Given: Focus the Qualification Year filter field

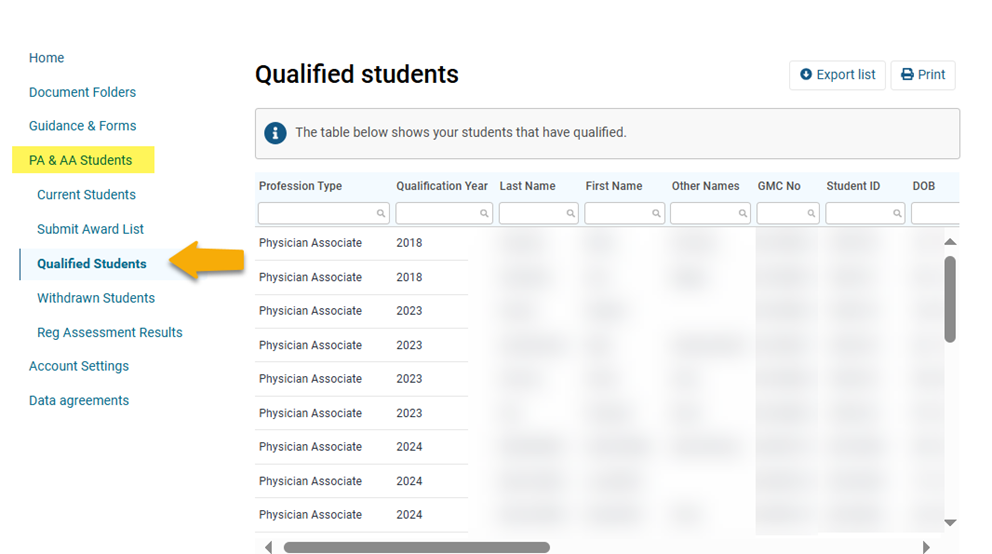Looking at the screenshot, I should pyautogui.click(x=444, y=214).
